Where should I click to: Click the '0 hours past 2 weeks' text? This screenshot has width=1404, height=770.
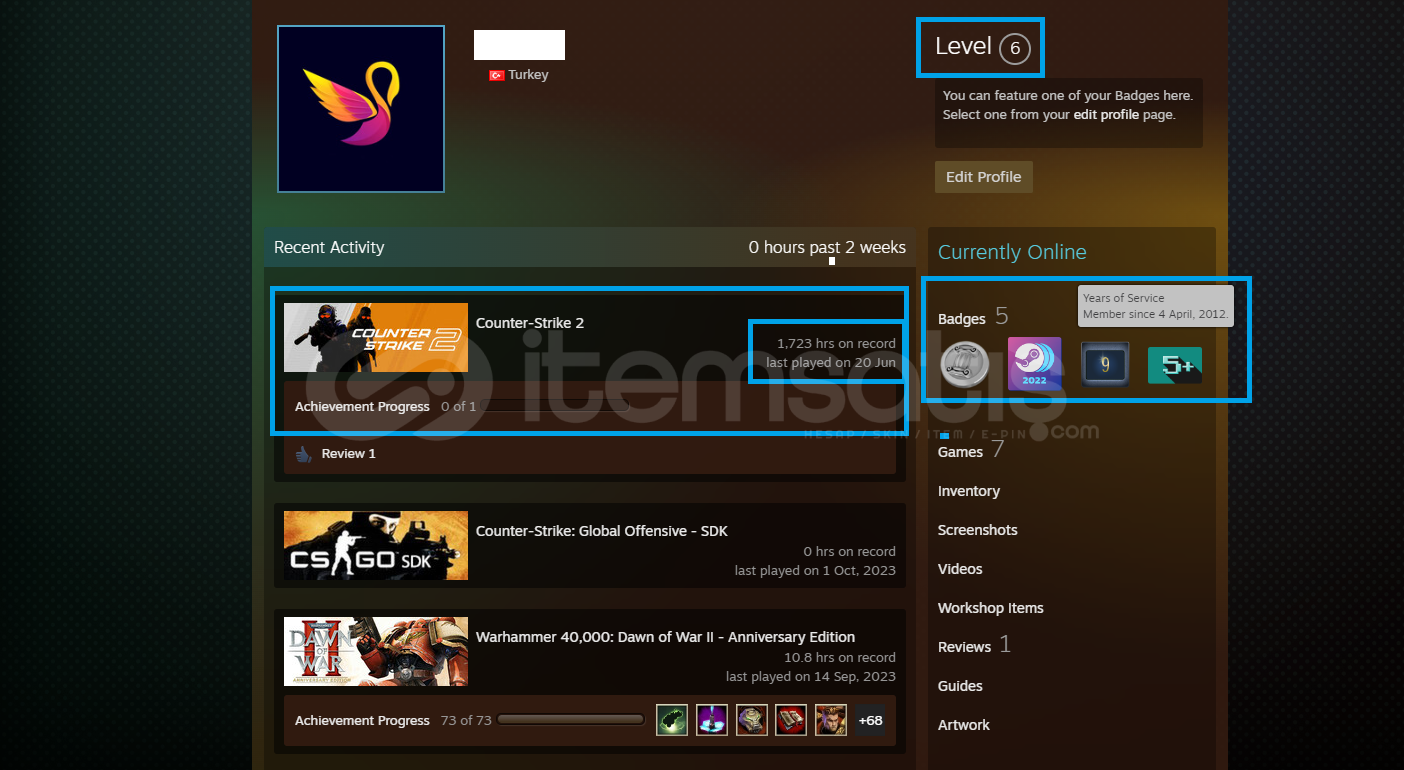[827, 247]
